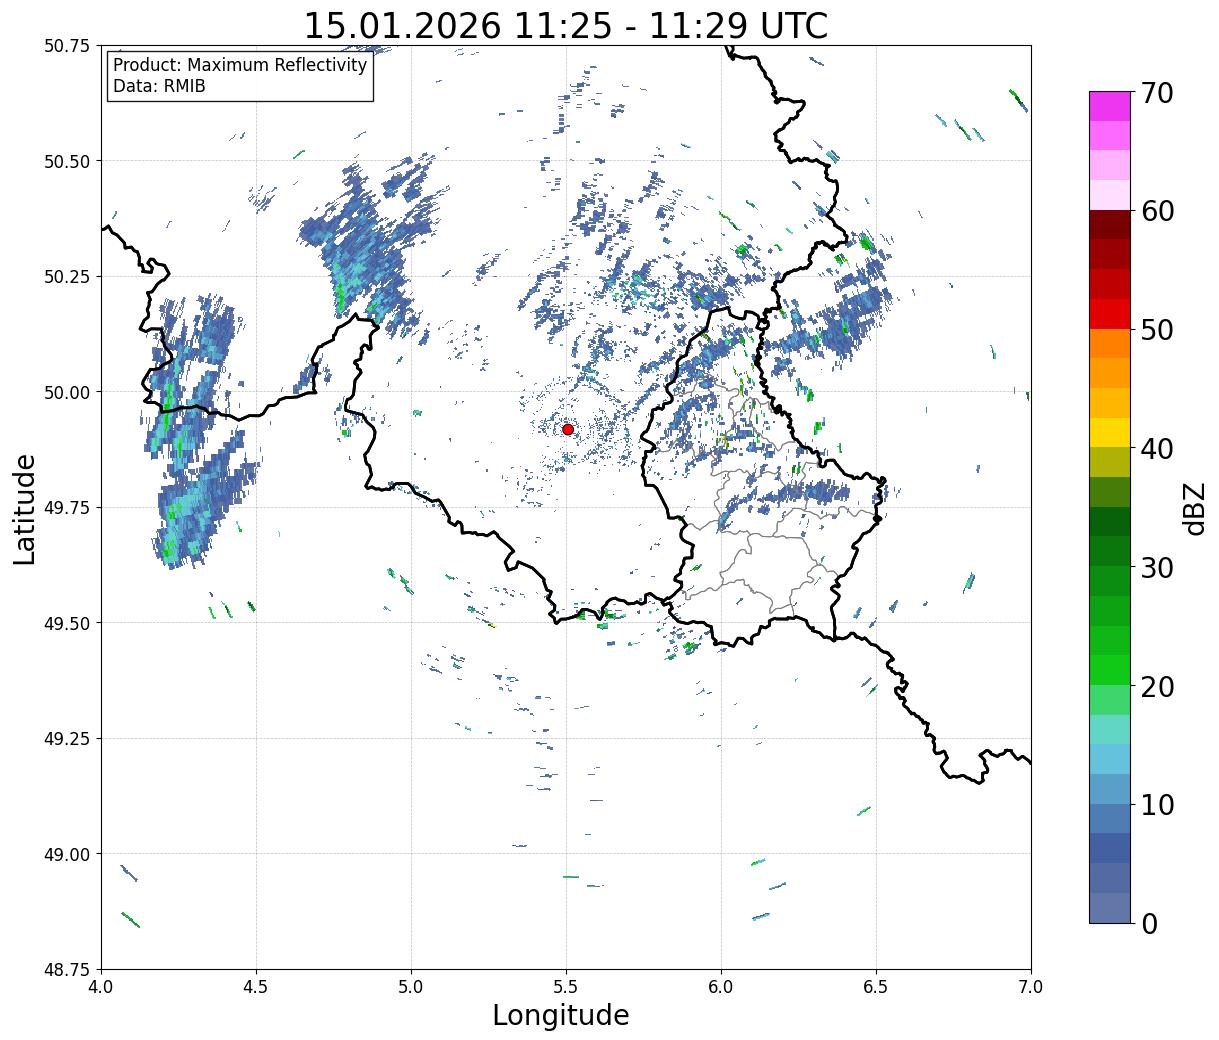
Task: Click the magenta swatch at the colorbar top
Action: coord(1110,106)
